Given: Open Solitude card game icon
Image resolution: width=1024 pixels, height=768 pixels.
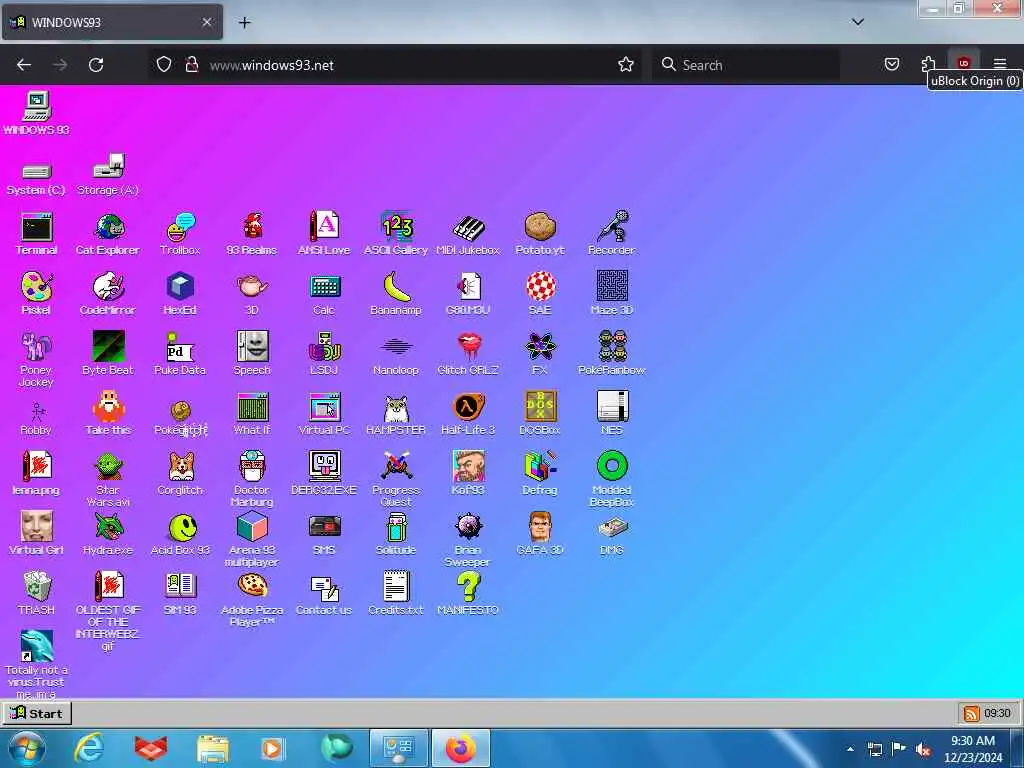Looking at the screenshot, I should [x=396, y=534].
